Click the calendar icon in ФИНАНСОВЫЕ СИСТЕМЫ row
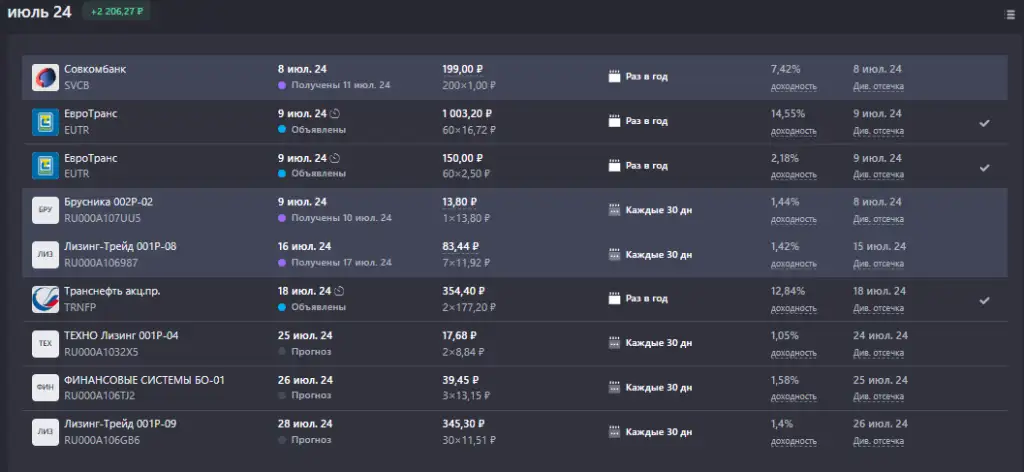The image size is (1024, 472). click(614, 387)
